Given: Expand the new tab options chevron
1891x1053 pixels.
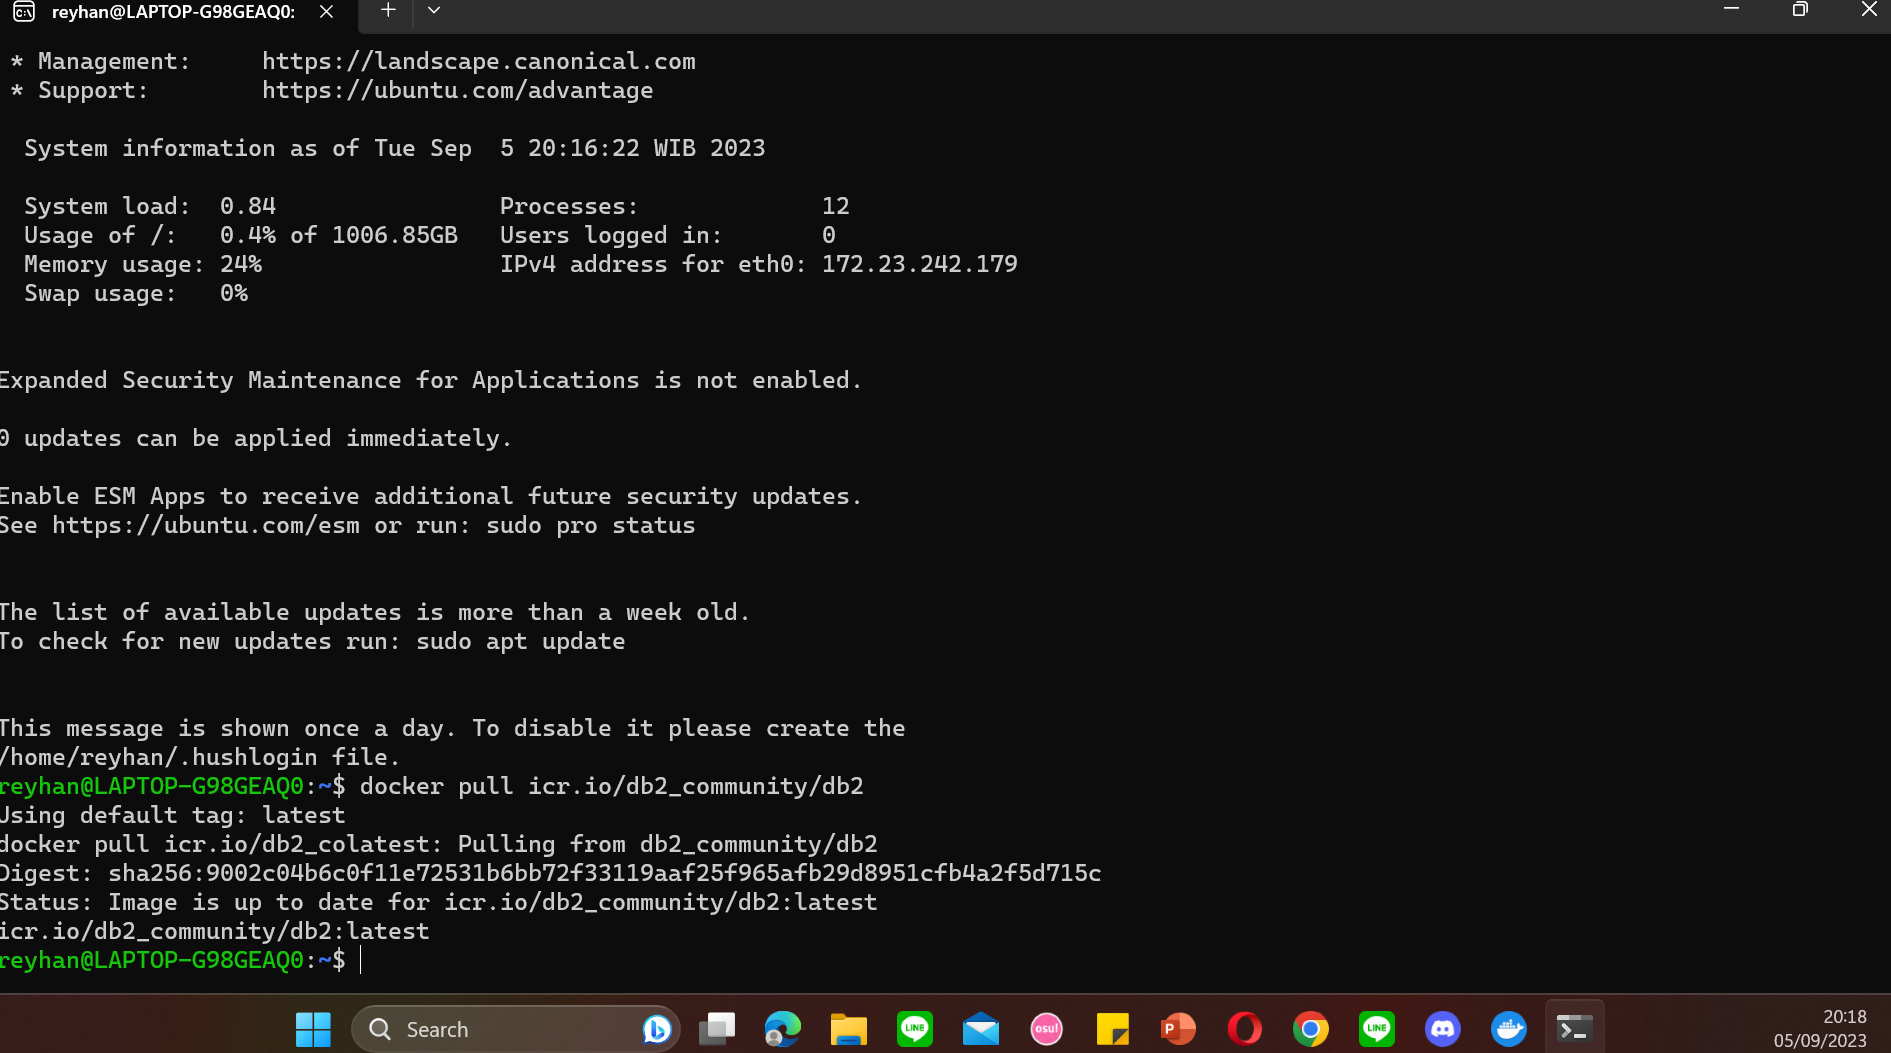Looking at the screenshot, I should coord(433,9).
